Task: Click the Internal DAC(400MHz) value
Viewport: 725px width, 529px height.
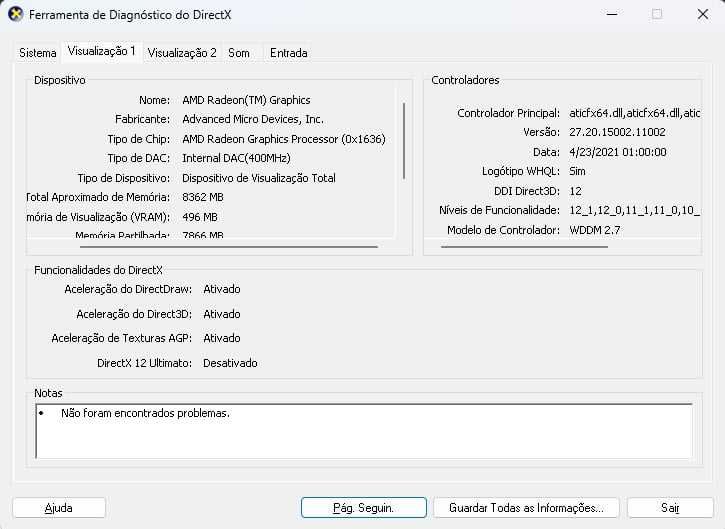Action: click(236, 158)
